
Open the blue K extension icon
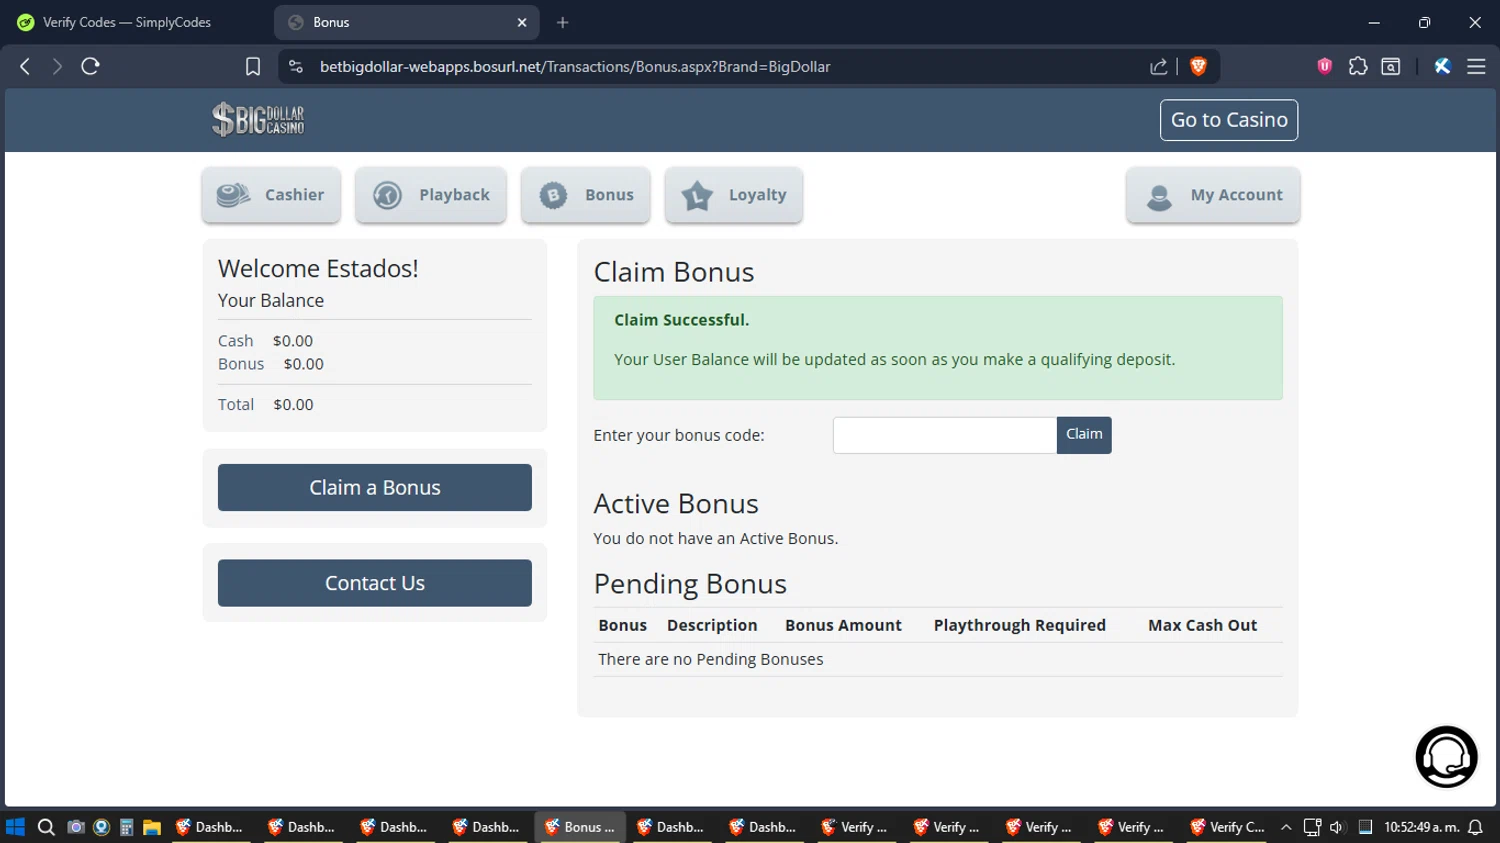pos(1442,66)
